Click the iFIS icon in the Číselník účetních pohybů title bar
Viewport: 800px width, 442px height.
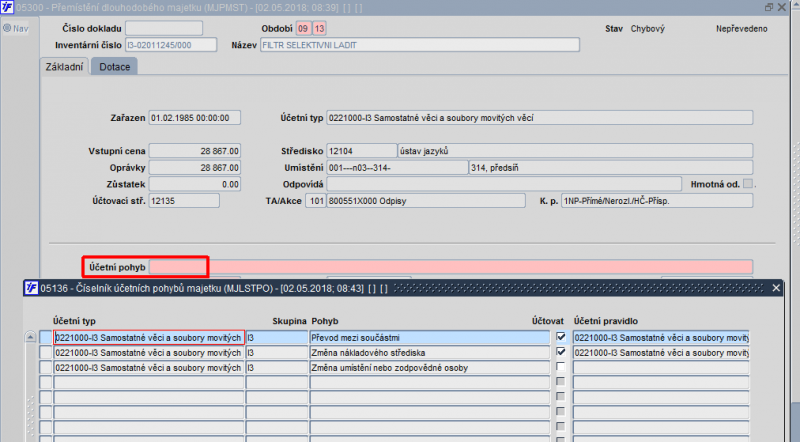32,288
